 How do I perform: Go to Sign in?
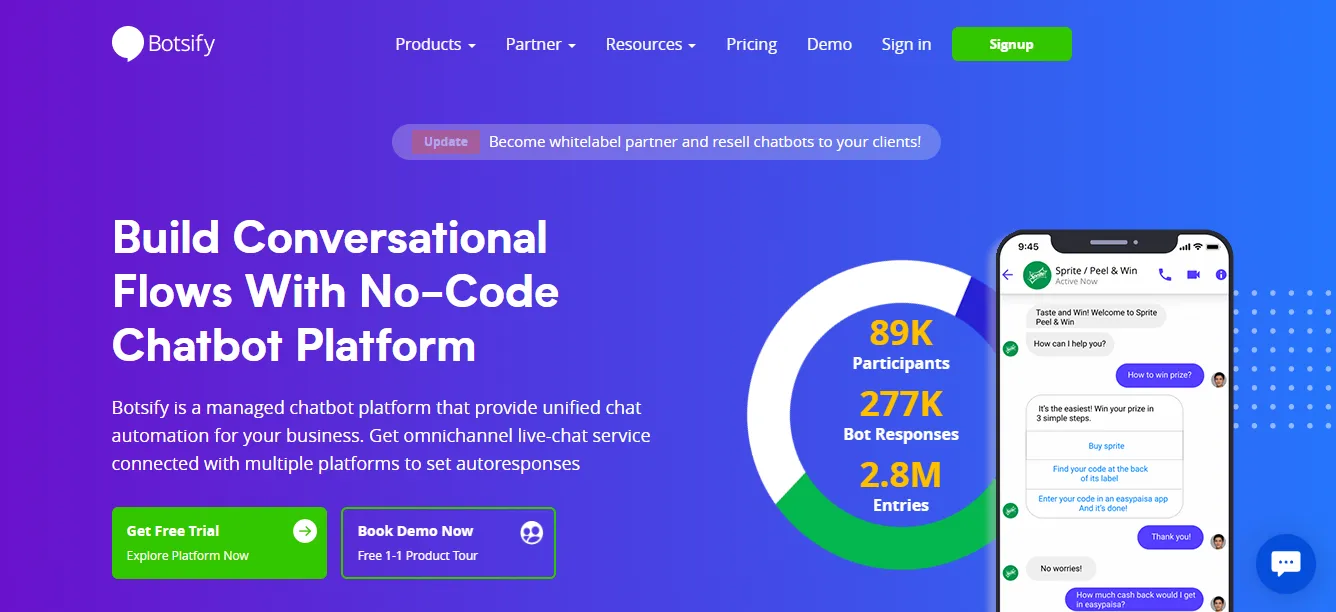[906, 44]
